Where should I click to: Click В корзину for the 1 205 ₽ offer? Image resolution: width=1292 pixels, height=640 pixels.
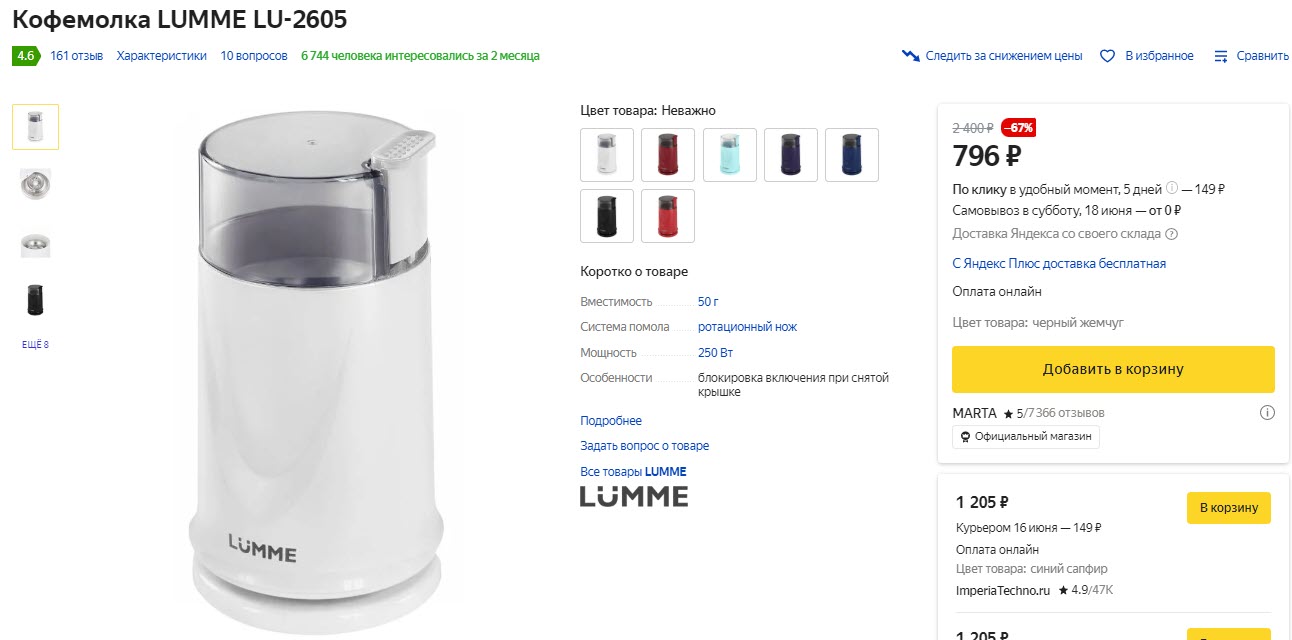[x=1228, y=508]
